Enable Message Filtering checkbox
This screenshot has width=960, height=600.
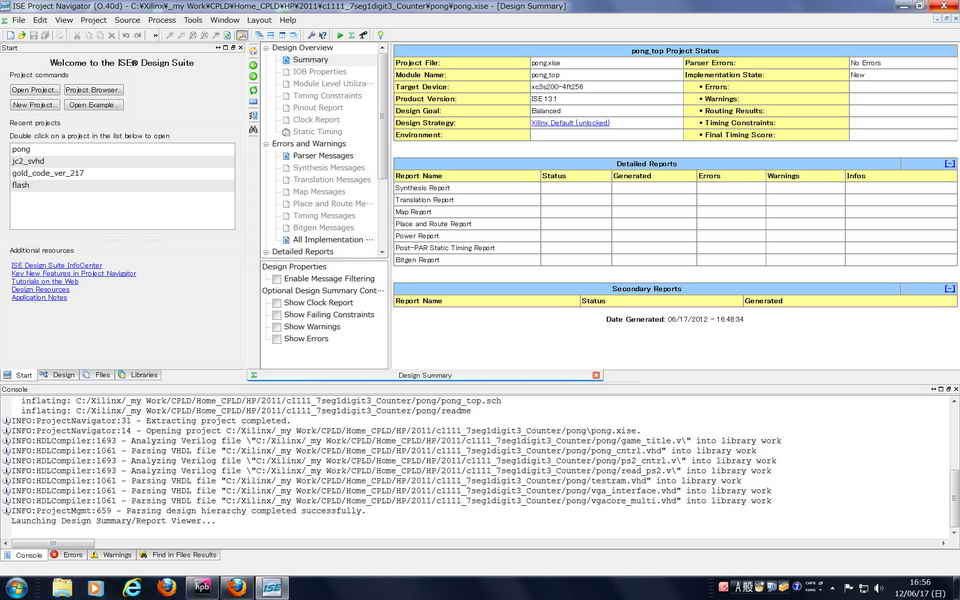click(x=277, y=279)
